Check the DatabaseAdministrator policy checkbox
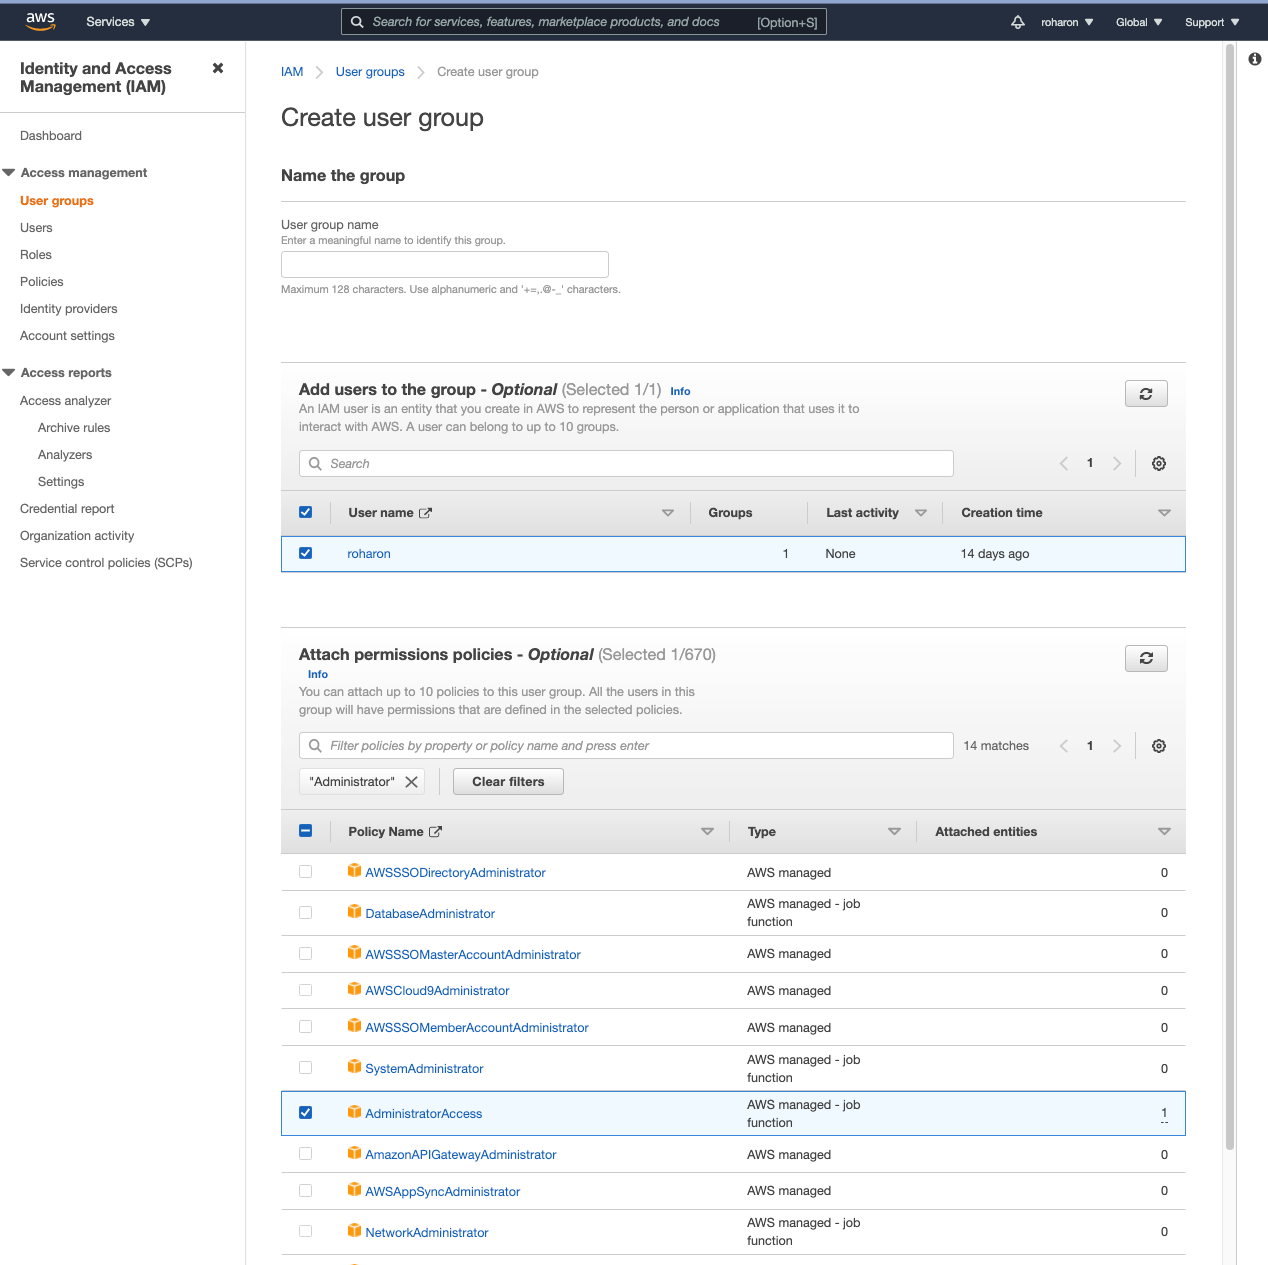 click(306, 913)
